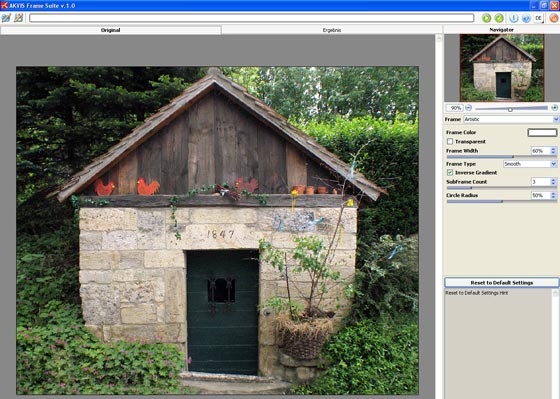The image size is (560, 399).
Task: Click the Circle Radius slider
Action: pos(501,201)
